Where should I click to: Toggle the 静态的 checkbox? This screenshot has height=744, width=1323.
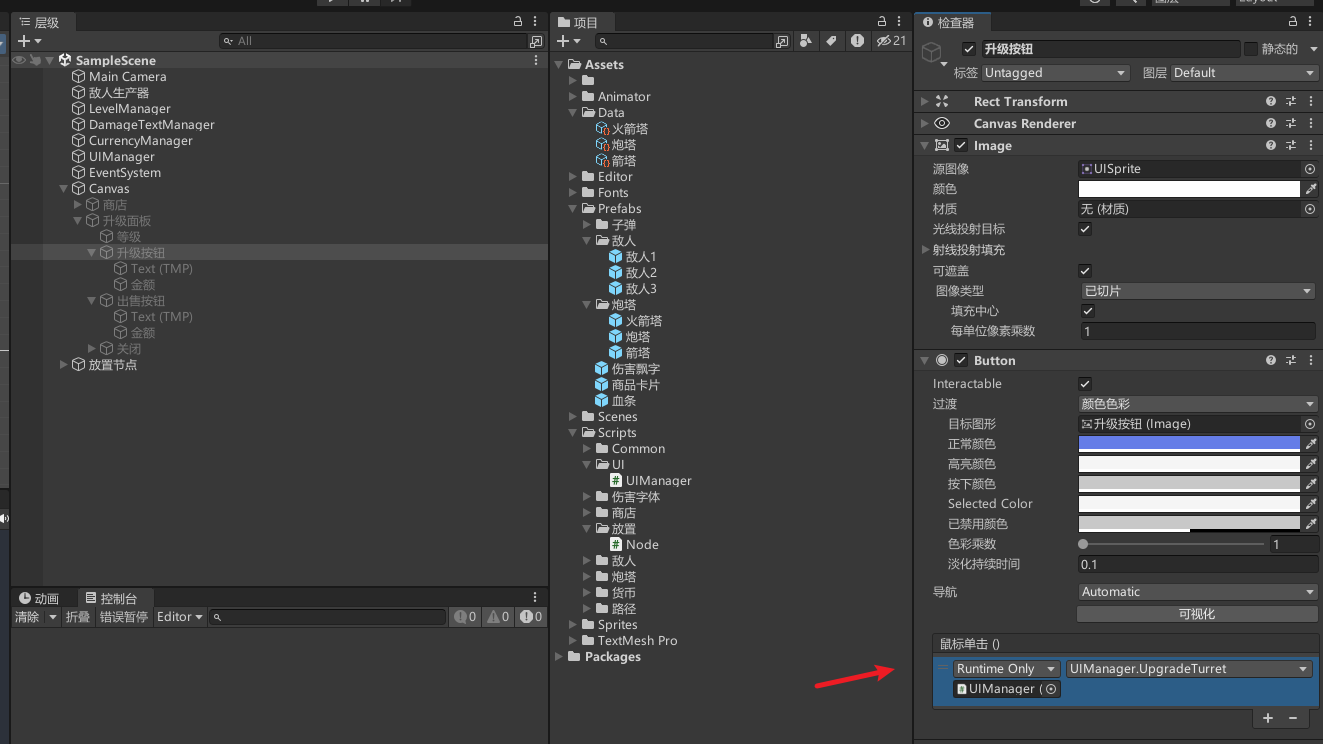pyautogui.click(x=1251, y=49)
